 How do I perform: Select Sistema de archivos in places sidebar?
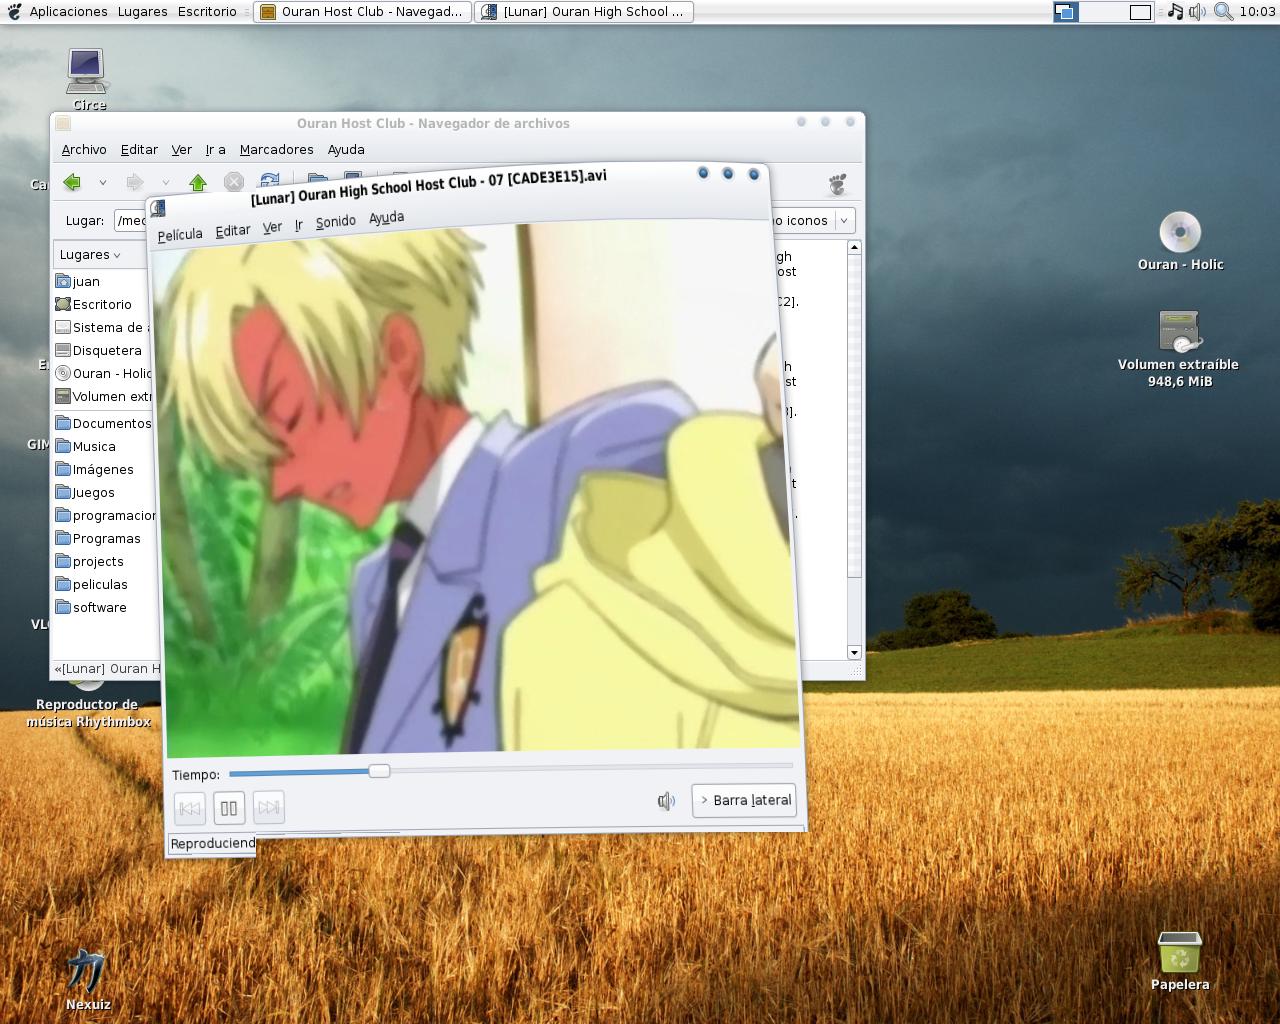coord(102,327)
